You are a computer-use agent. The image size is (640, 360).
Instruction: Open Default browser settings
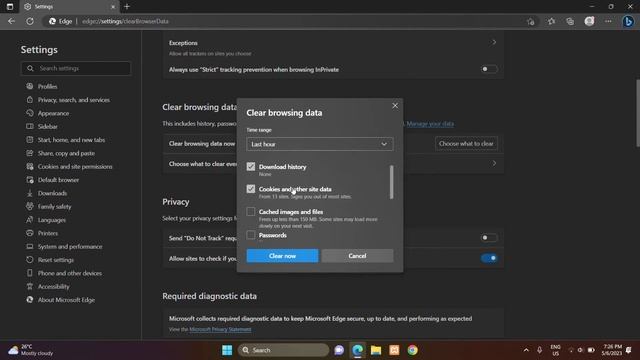click(x=58, y=180)
